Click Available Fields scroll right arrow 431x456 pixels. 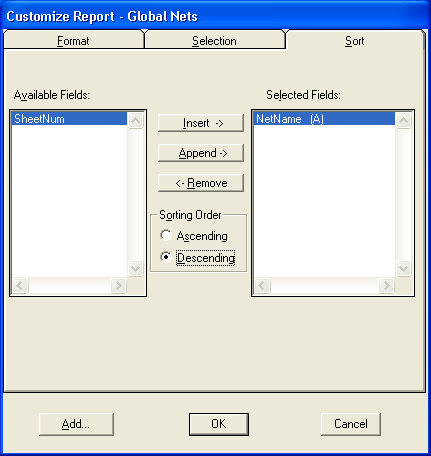118,286
